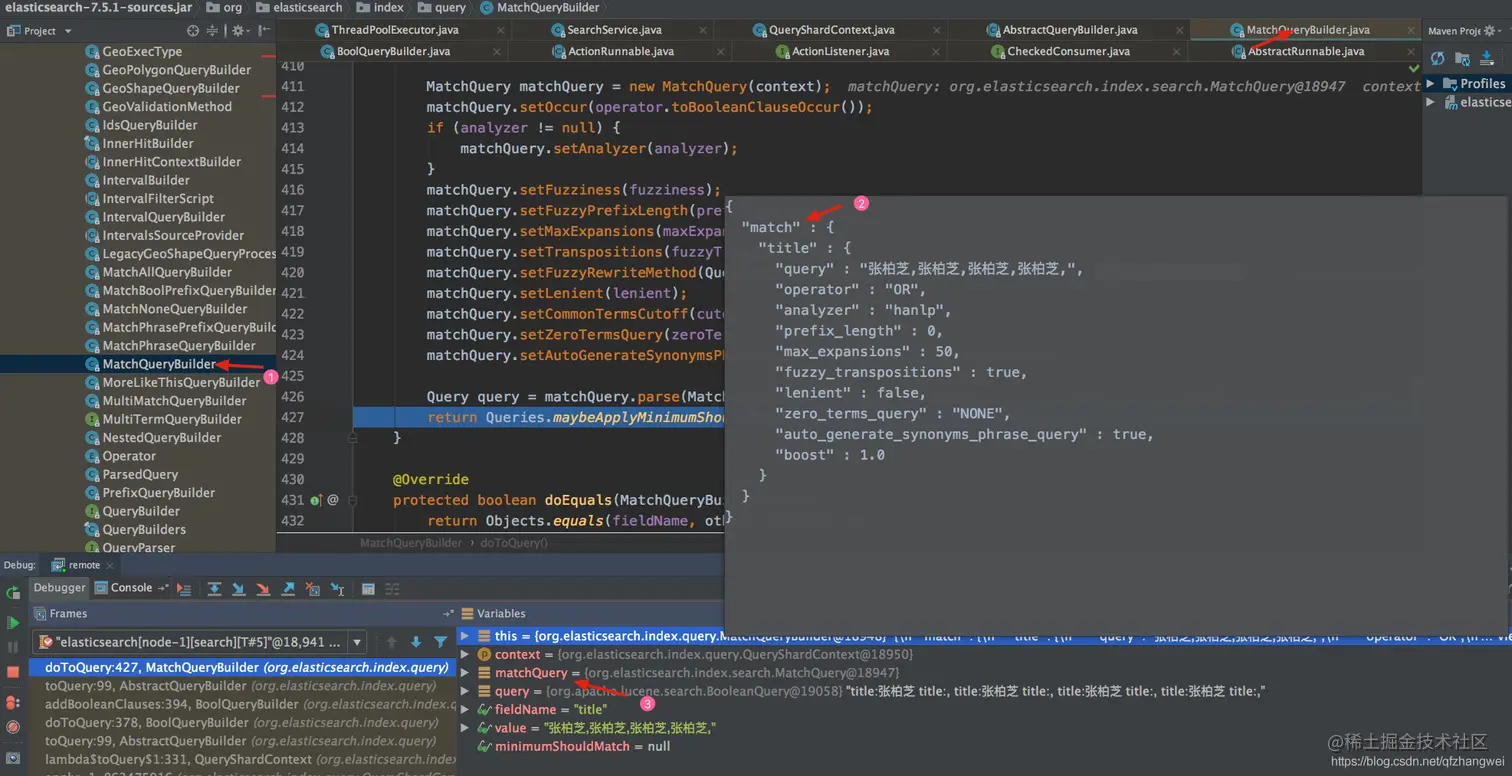The height and width of the screenshot is (776, 1512).
Task: Click the Trace Current Stream Chain icon
Action: coord(392,589)
